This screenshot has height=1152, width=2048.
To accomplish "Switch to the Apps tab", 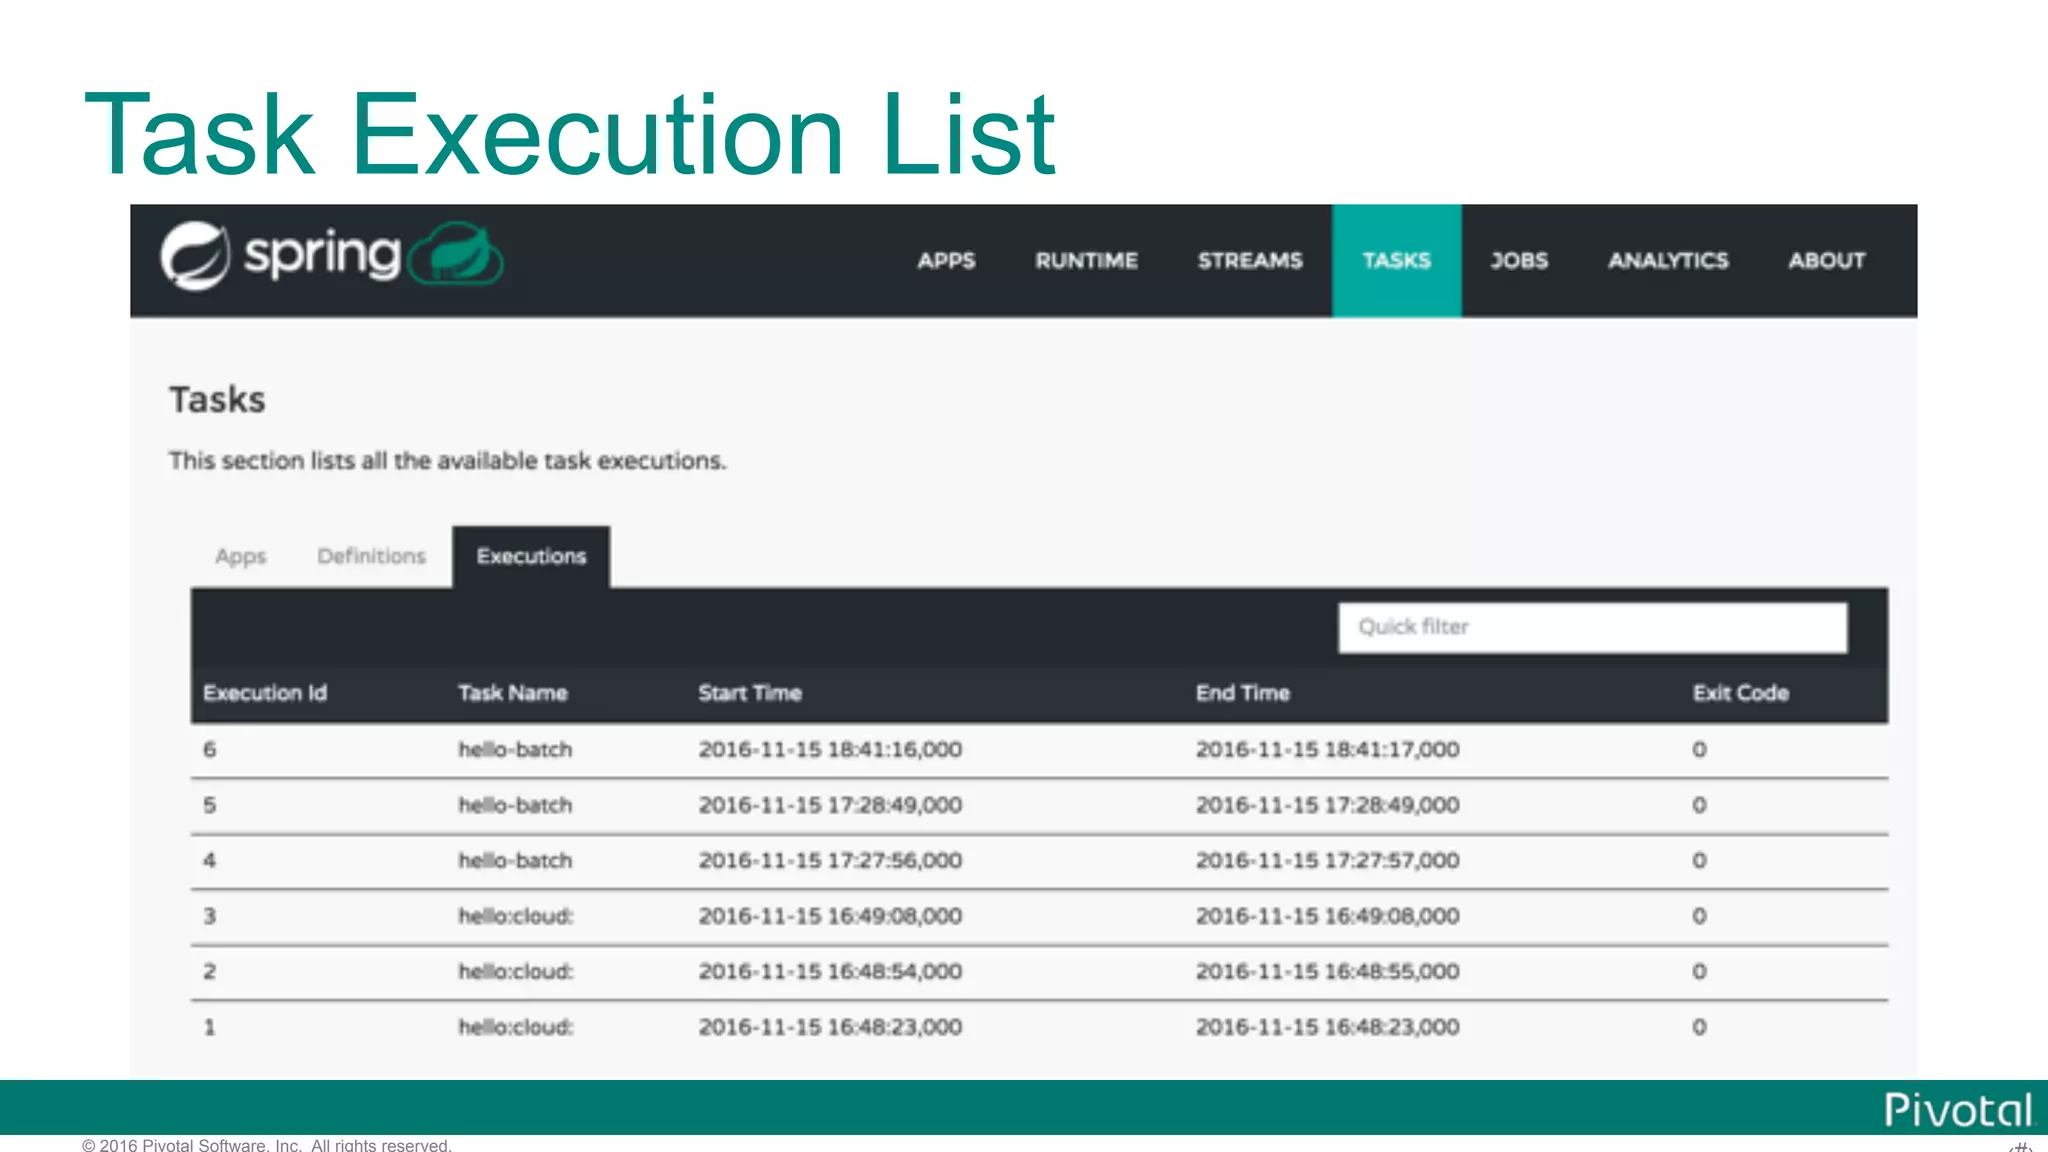I will [241, 556].
